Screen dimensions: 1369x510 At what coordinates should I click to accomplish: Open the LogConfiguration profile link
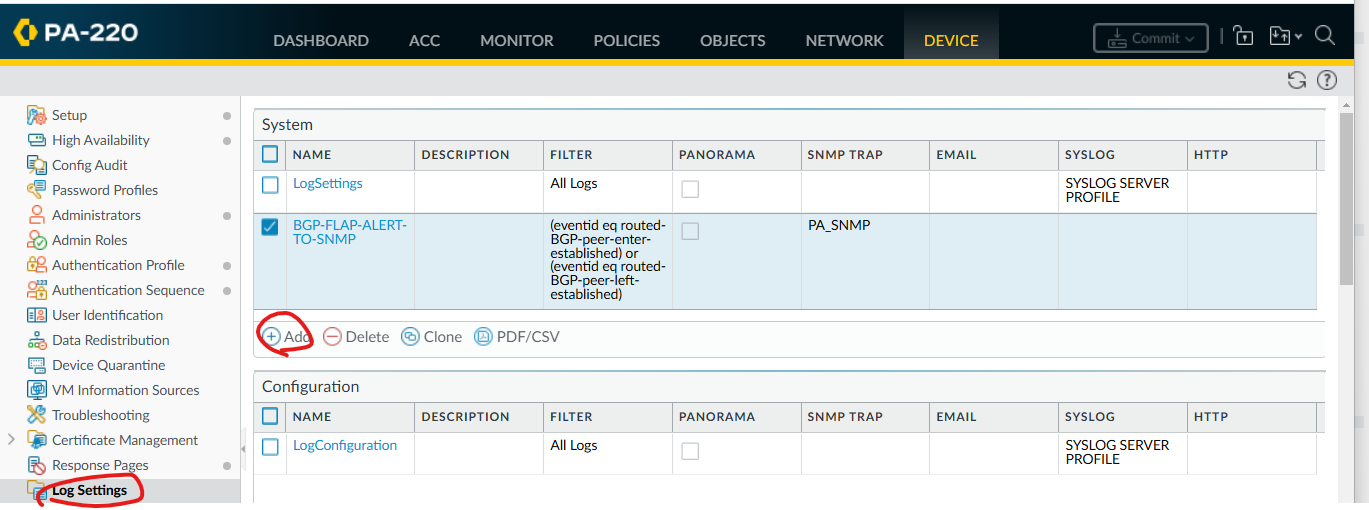pos(345,446)
